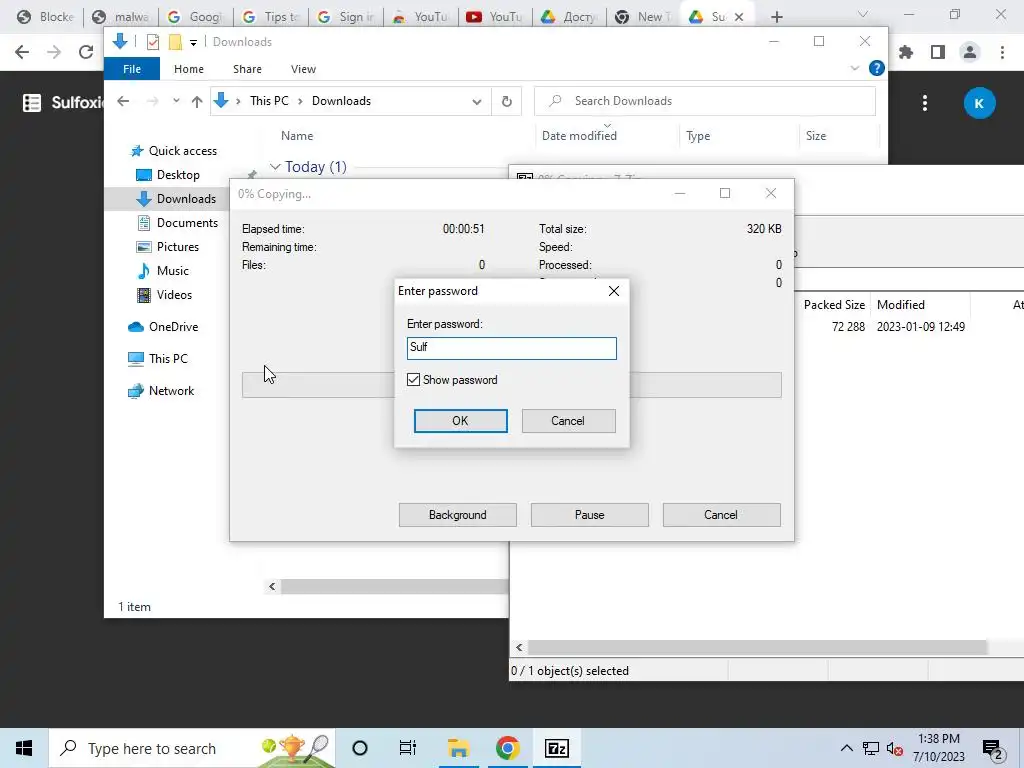1024x768 pixels.
Task: Expand the Explorer ribbon chevron
Action: point(855,68)
